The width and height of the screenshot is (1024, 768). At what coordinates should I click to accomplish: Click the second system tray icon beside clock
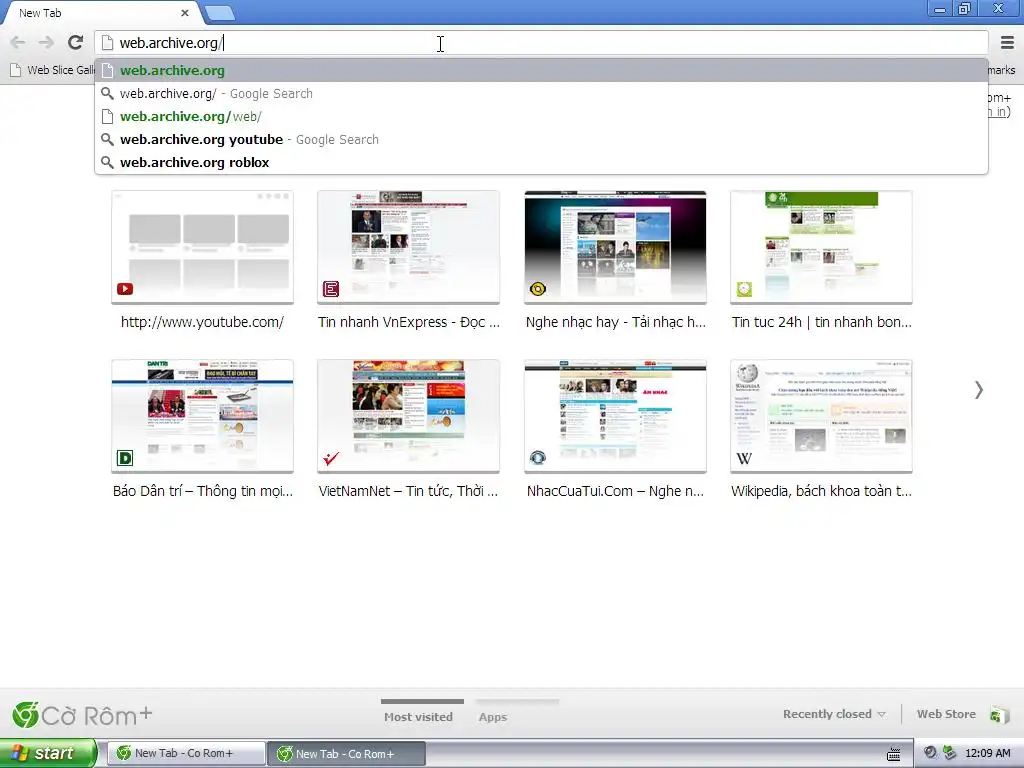tap(949, 753)
